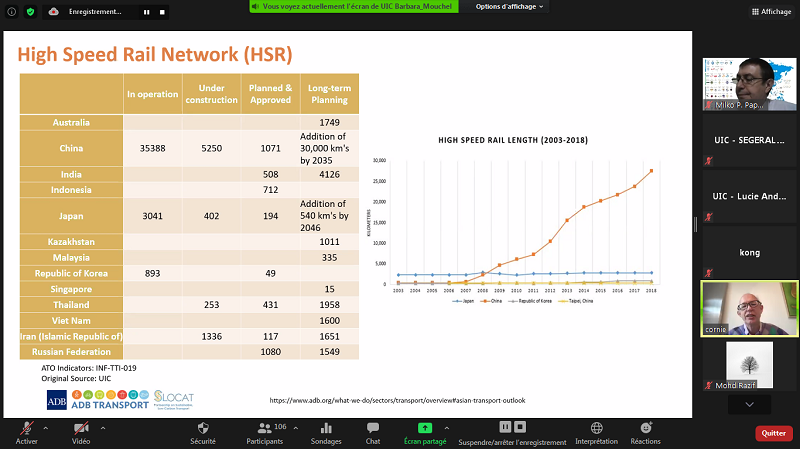This screenshot has width=800, height=449.
Task: Expand the video options arrow beside Vidéo
Action: [104, 427]
